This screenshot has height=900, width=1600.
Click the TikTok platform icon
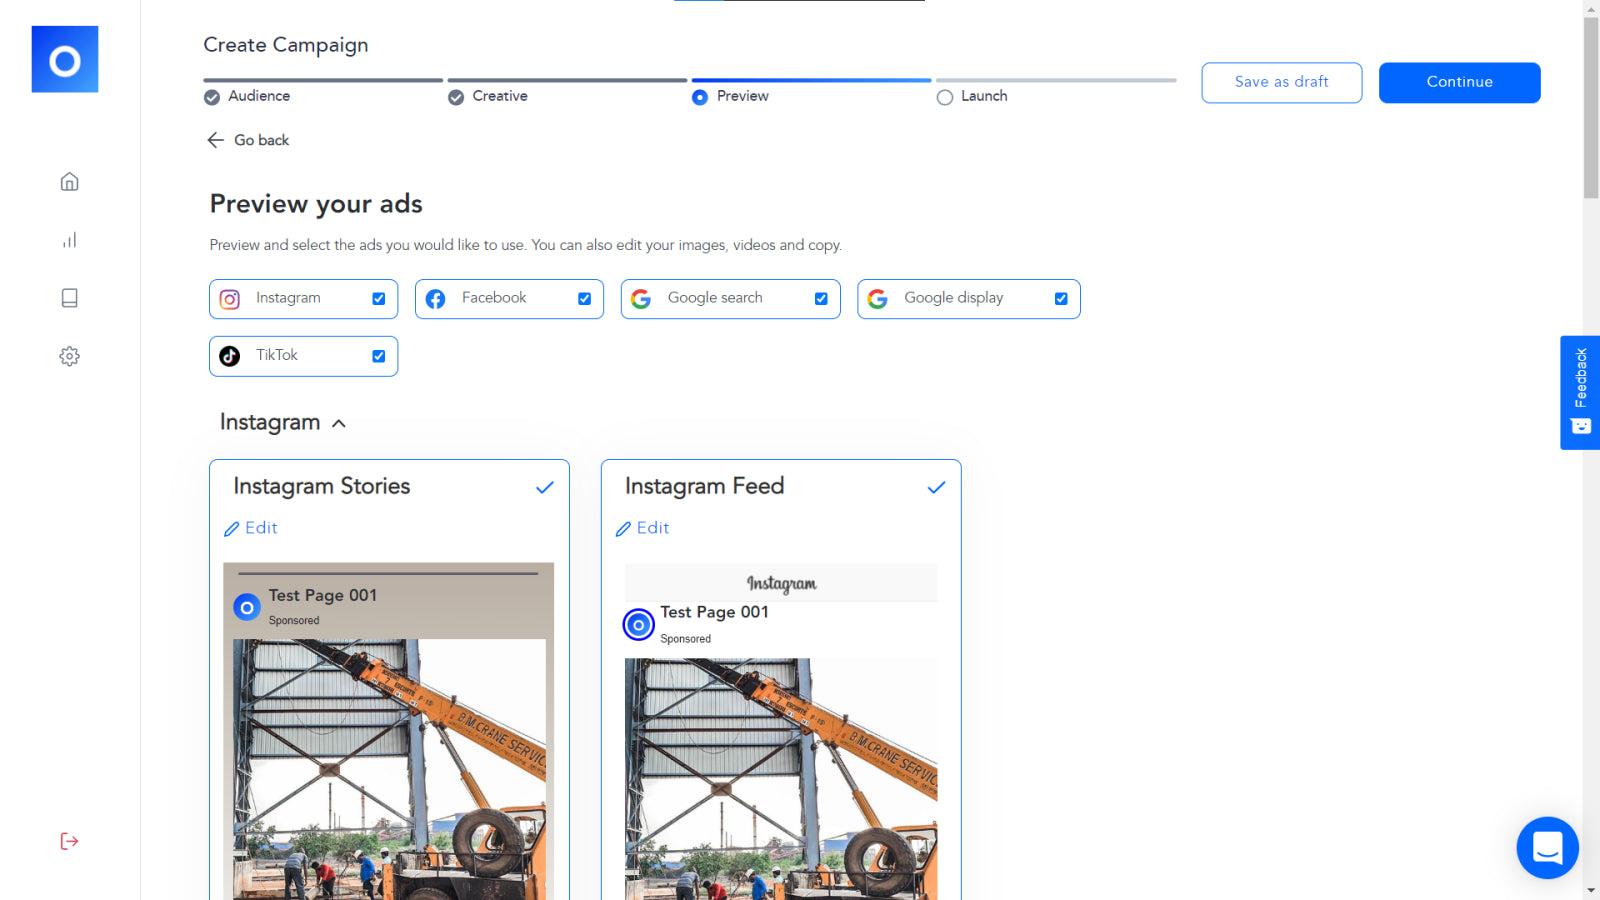click(230, 355)
